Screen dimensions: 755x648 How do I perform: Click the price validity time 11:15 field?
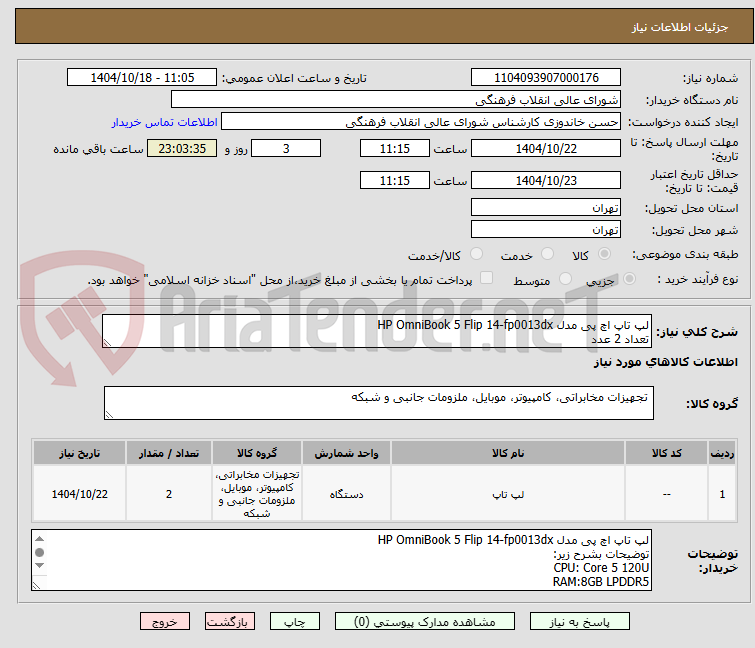click(394, 180)
